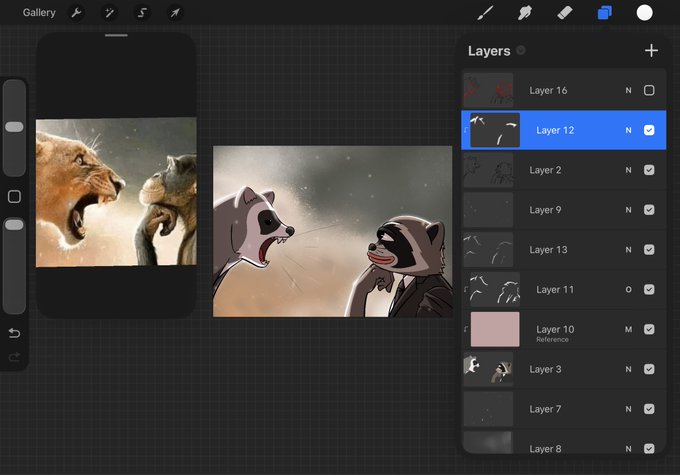680x475 pixels.
Task: Open blend mode N of Layer 9
Action: pyautogui.click(x=628, y=210)
